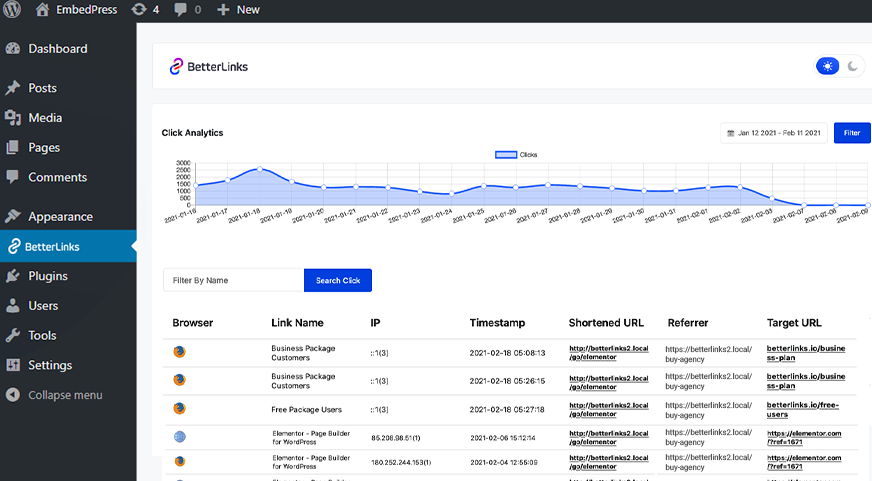Click the Posts pushpin icon

(x=13, y=88)
